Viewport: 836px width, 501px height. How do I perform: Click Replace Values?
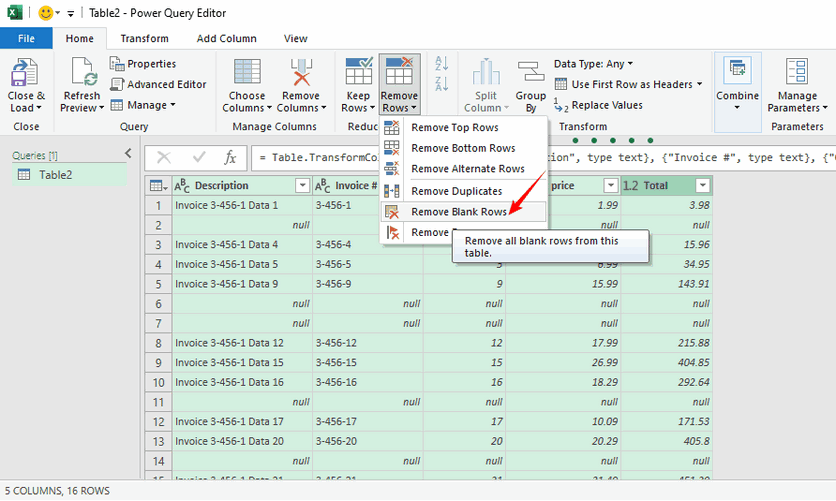point(598,106)
